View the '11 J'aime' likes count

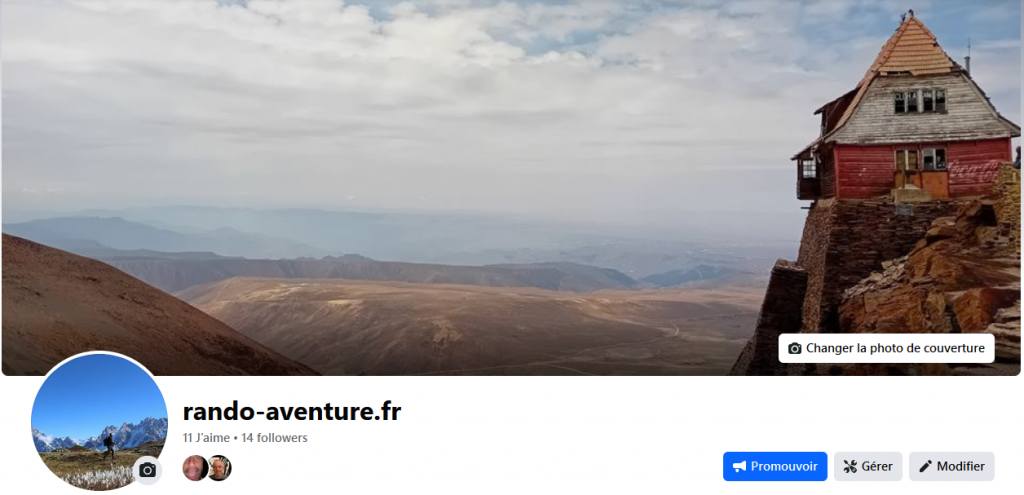[x=206, y=438]
